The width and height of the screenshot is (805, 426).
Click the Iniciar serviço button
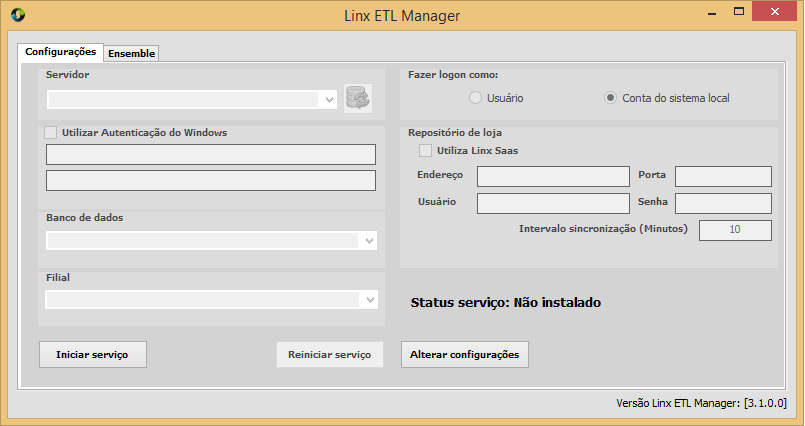[x=93, y=355]
